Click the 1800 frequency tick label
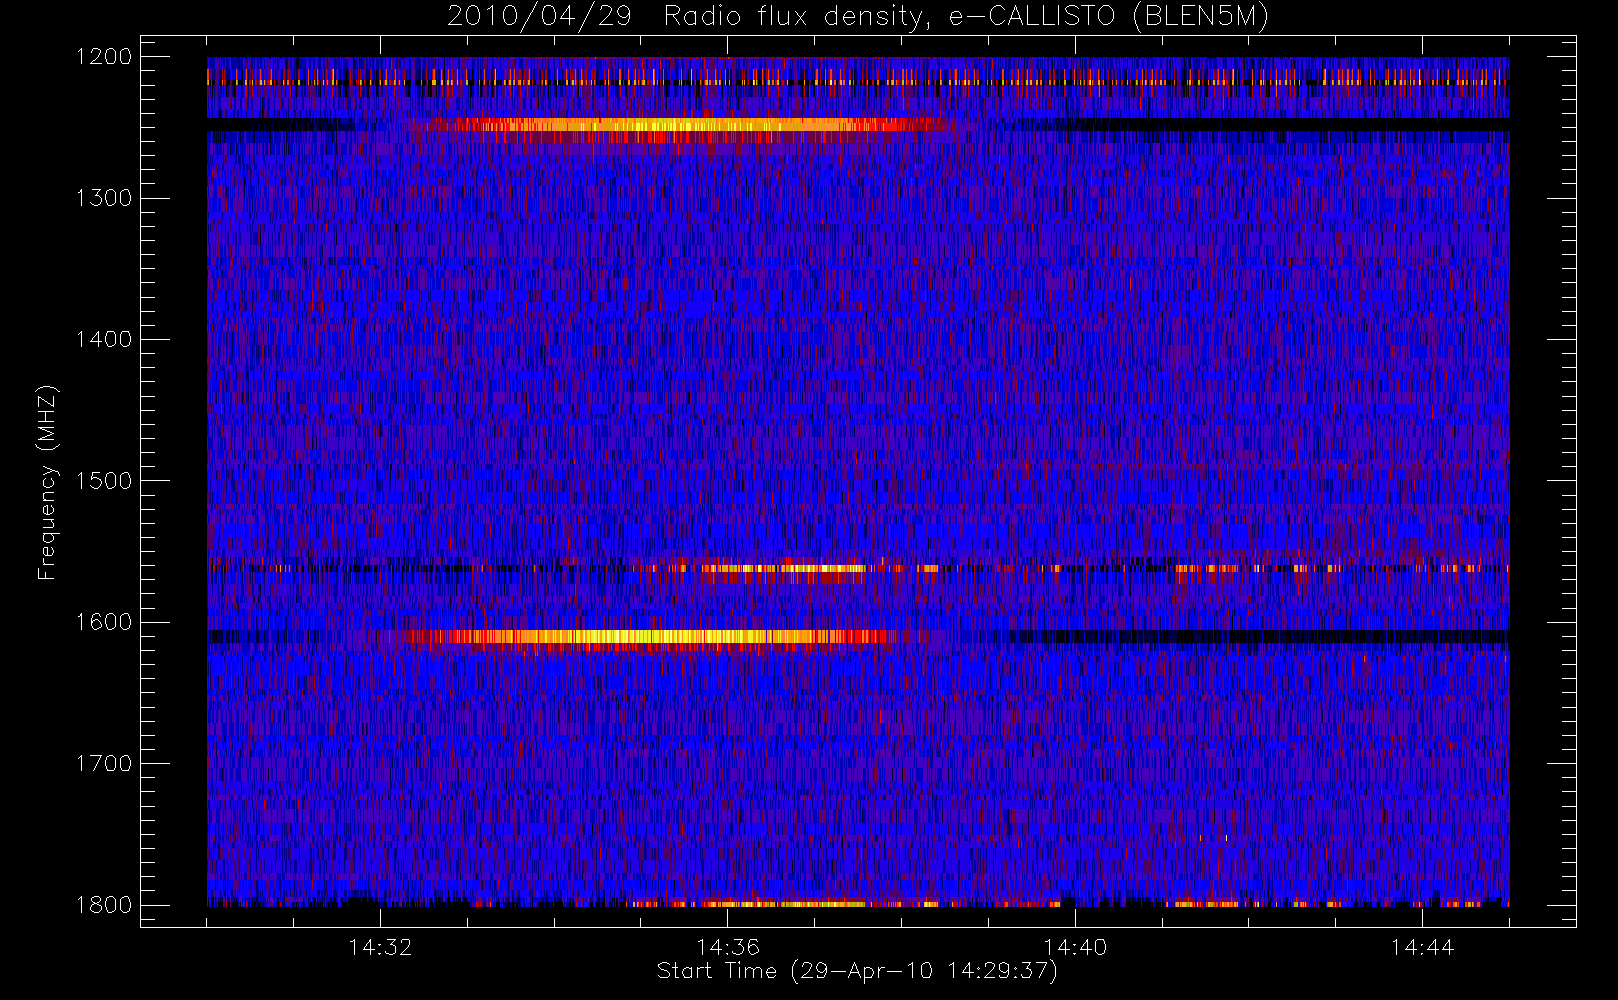 [x=104, y=905]
